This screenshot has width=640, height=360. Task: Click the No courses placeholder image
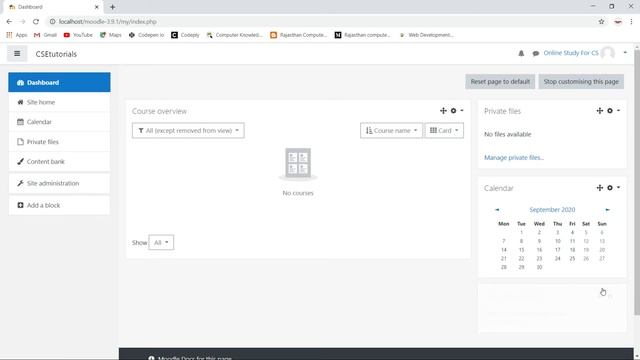[298, 164]
